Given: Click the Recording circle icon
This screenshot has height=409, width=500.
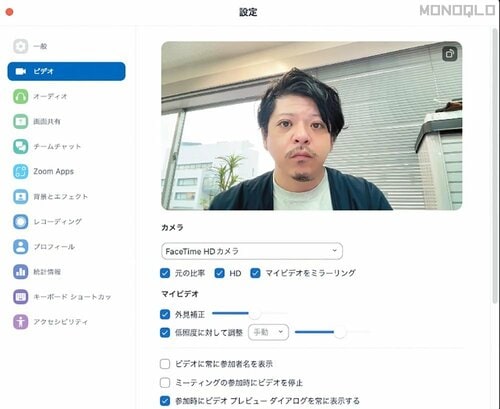Looking at the screenshot, I should (21, 221).
